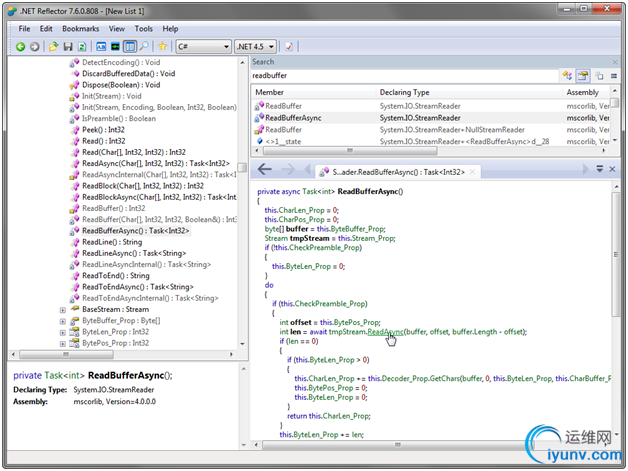
Task: Select the <>1__state search result row
Action: pos(431,142)
